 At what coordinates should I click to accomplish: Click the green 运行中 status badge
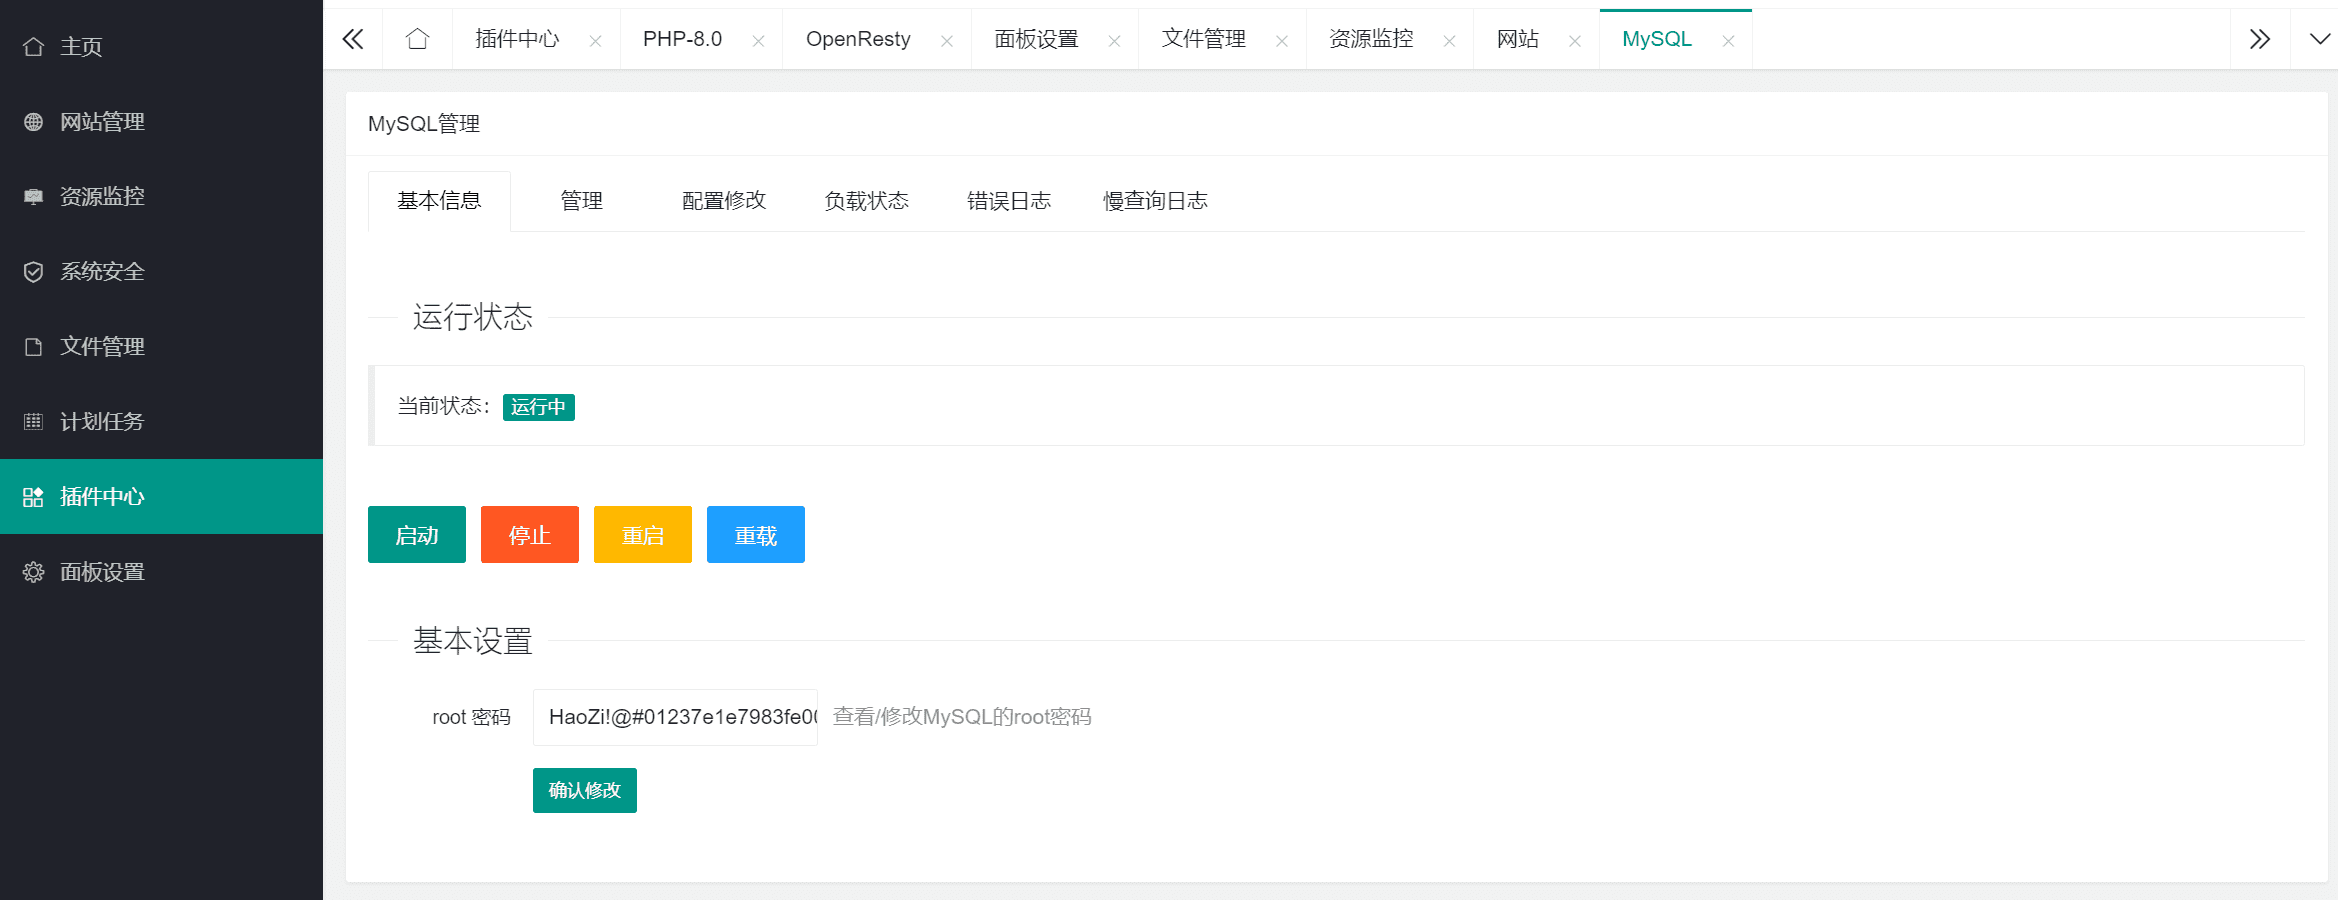coord(539,407)
